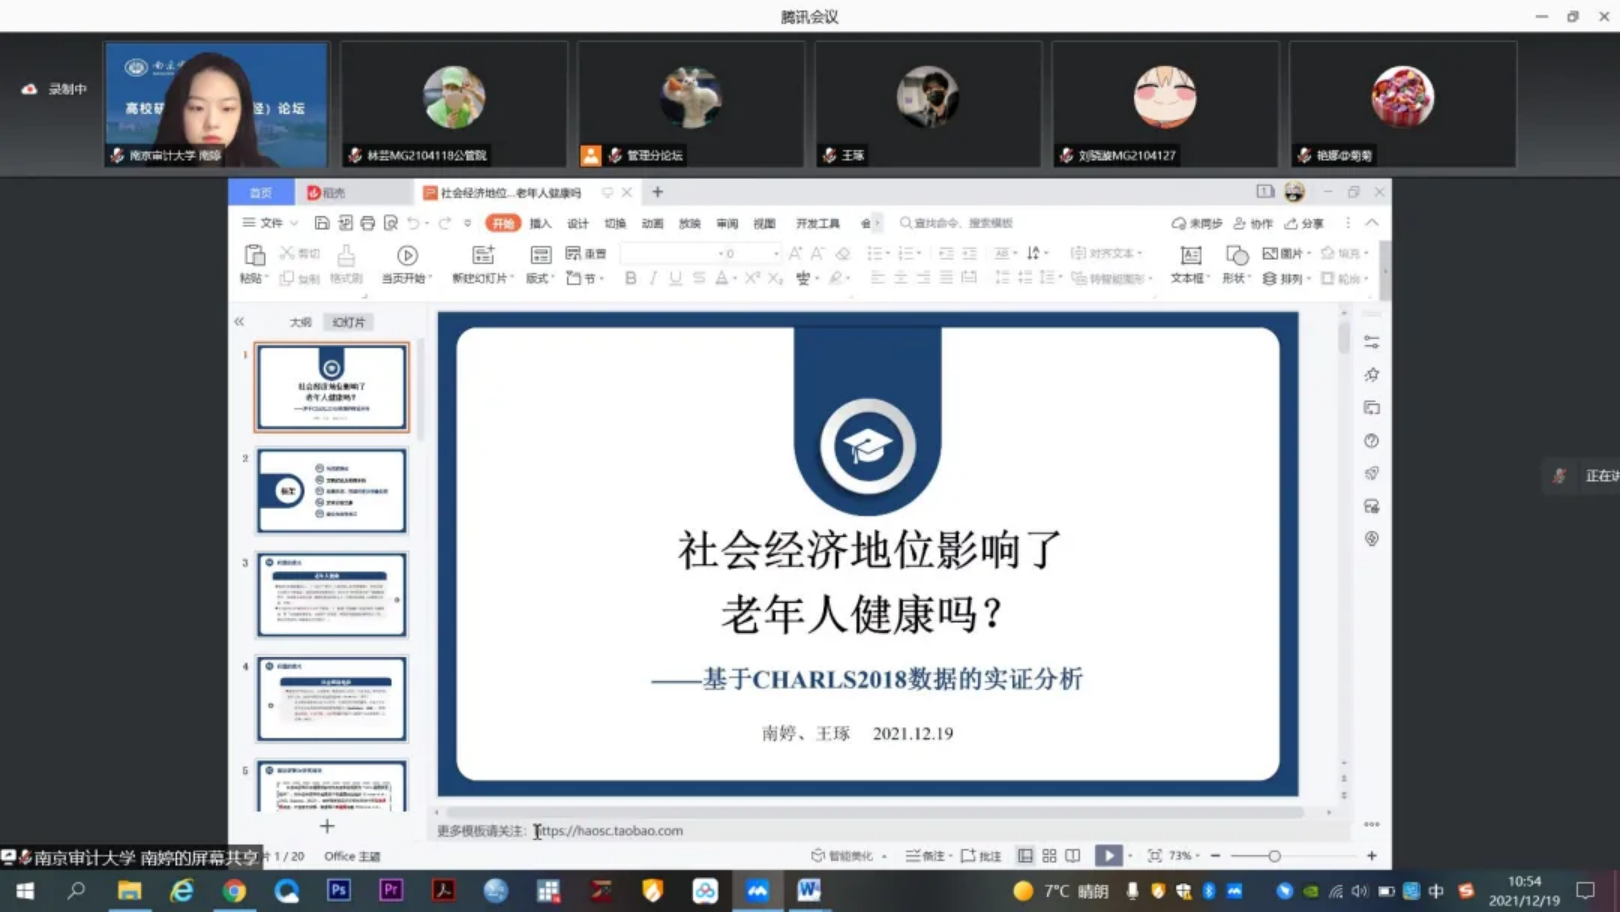
Task: Click the 批注 comments button in status bar
Action: (982, 856)
